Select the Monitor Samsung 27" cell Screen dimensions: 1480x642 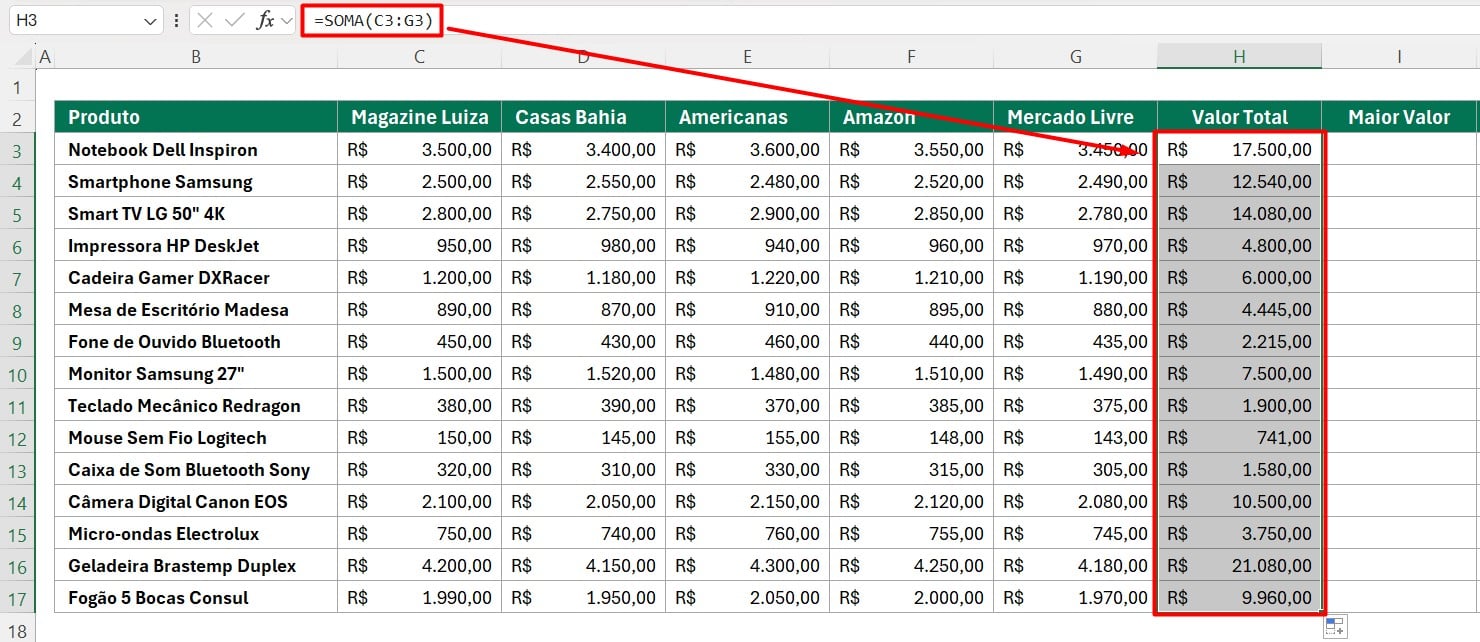(x=196, y=373)
